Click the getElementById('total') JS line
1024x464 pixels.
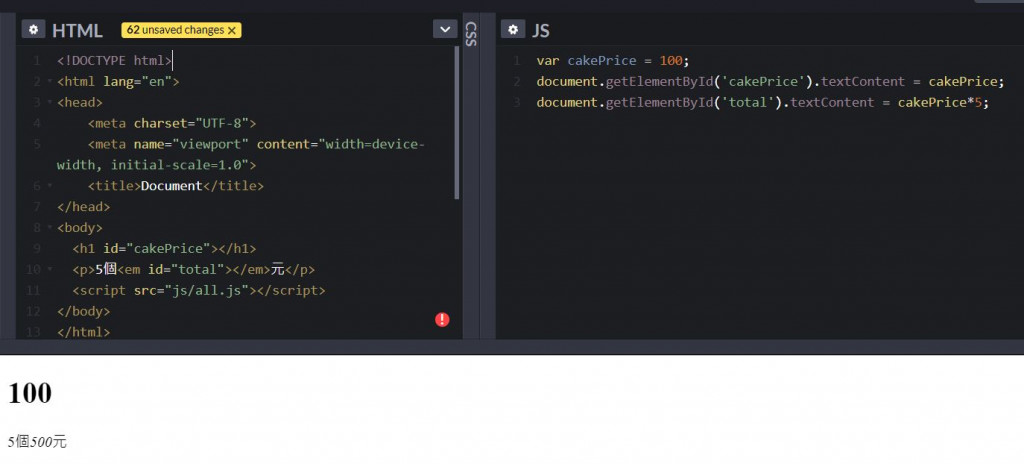[763, 103]
